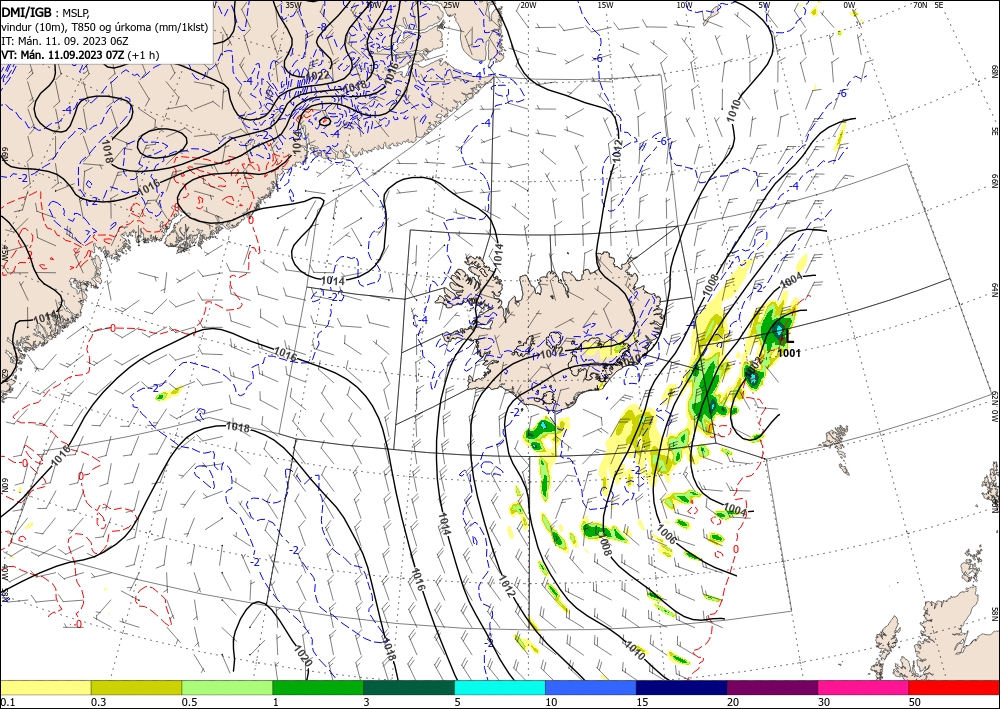The image size is (1000, 709).
Task: Select the navy 15–20 mm legend swatch
Action: pos(682,687)
